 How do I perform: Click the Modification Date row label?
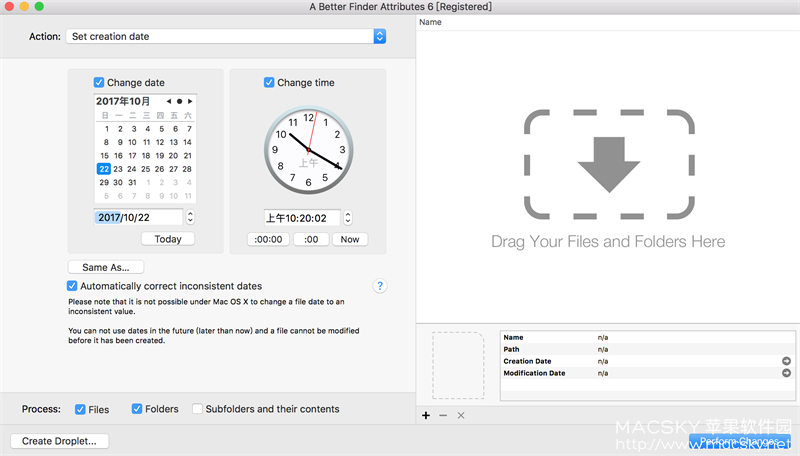click(534, 373)
